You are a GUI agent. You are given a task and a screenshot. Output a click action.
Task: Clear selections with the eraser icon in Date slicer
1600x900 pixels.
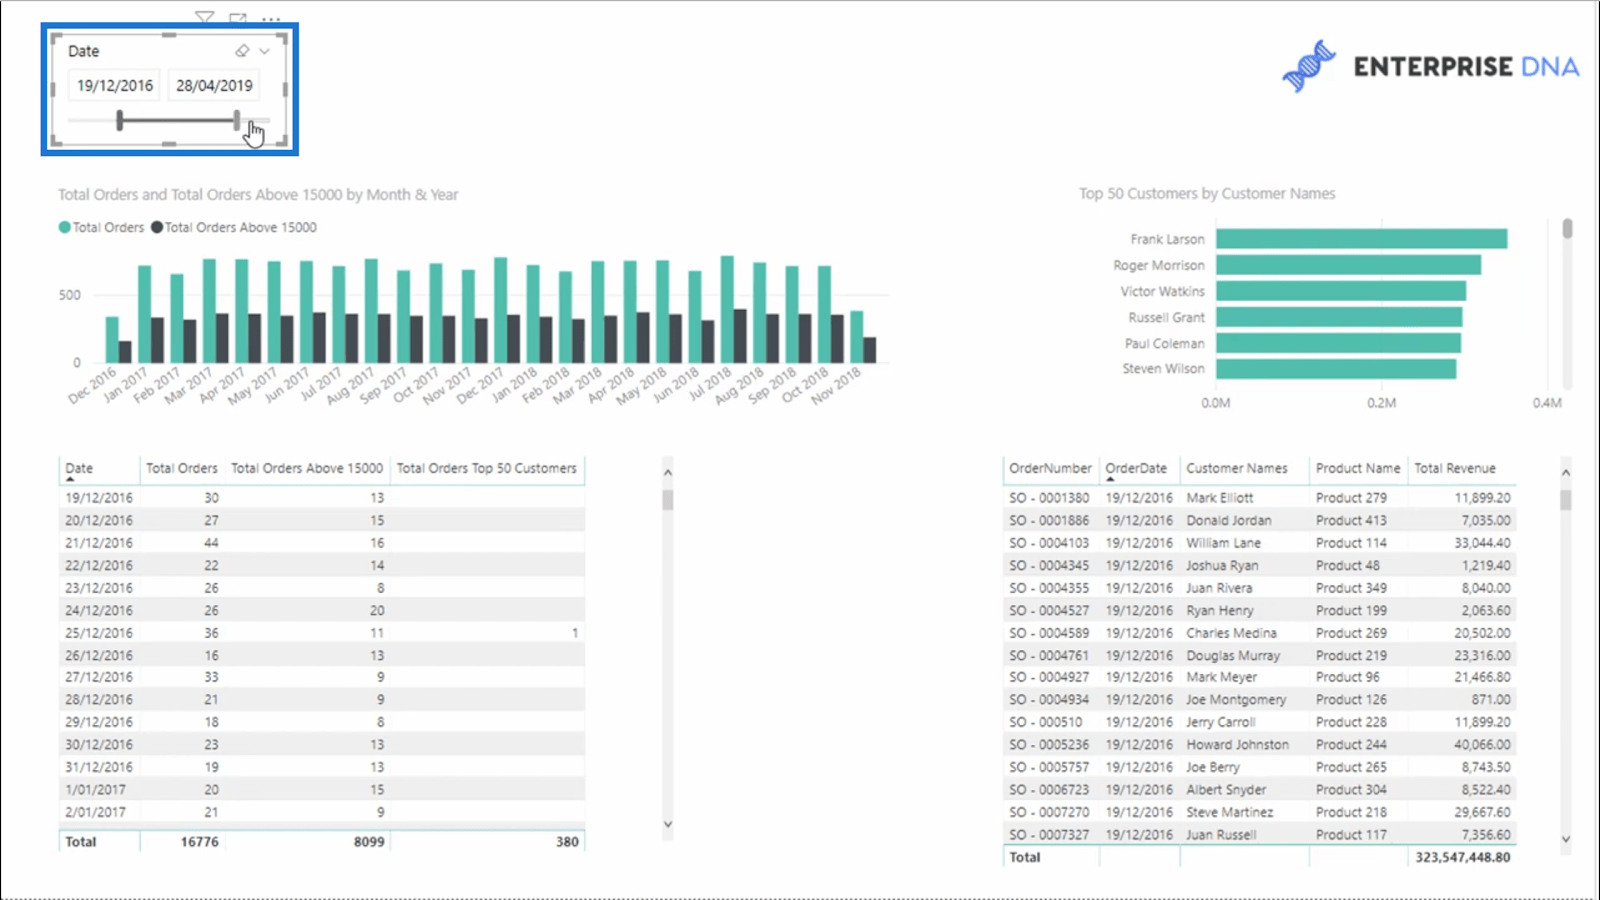point(242,51)
